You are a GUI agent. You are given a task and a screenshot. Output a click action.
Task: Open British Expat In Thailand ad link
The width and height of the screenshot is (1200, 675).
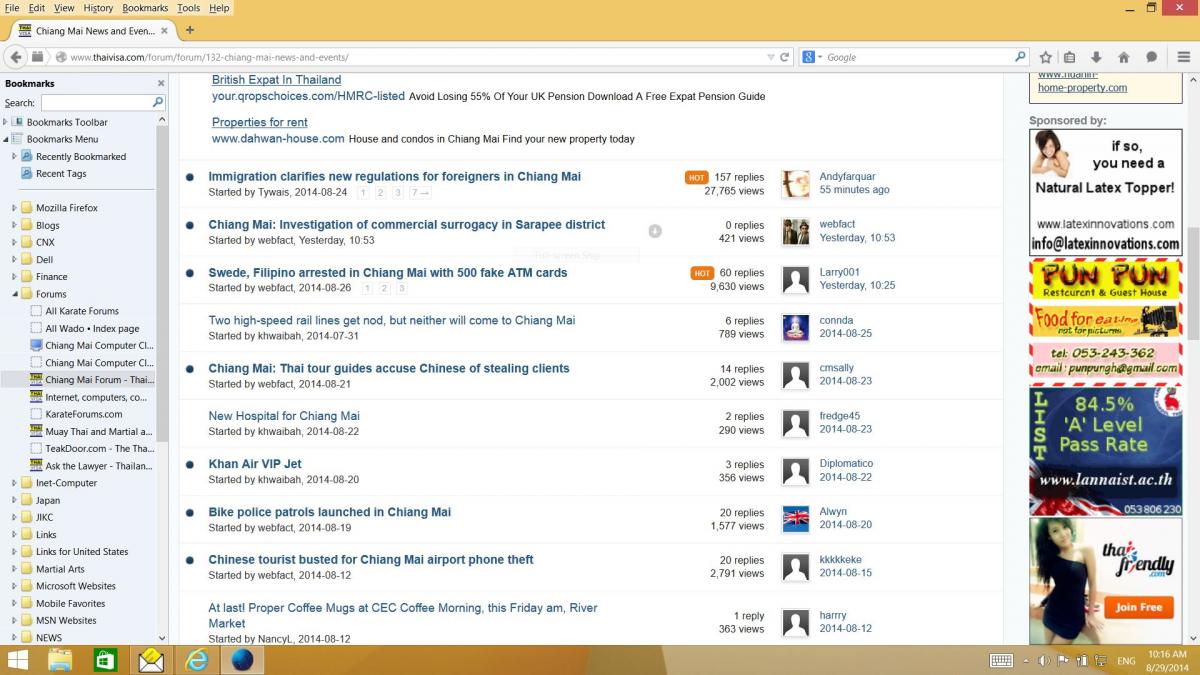coord(276,80)
